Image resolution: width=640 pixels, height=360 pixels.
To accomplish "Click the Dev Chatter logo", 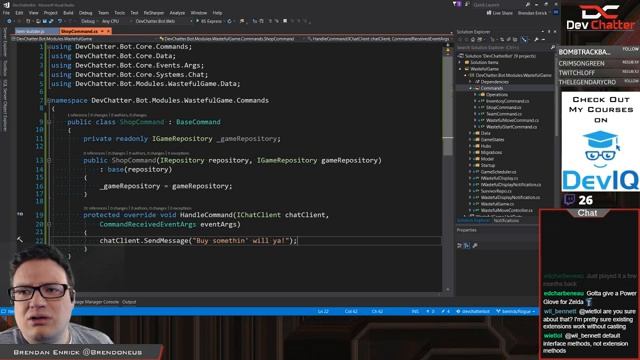I will (x=600, y=18).
